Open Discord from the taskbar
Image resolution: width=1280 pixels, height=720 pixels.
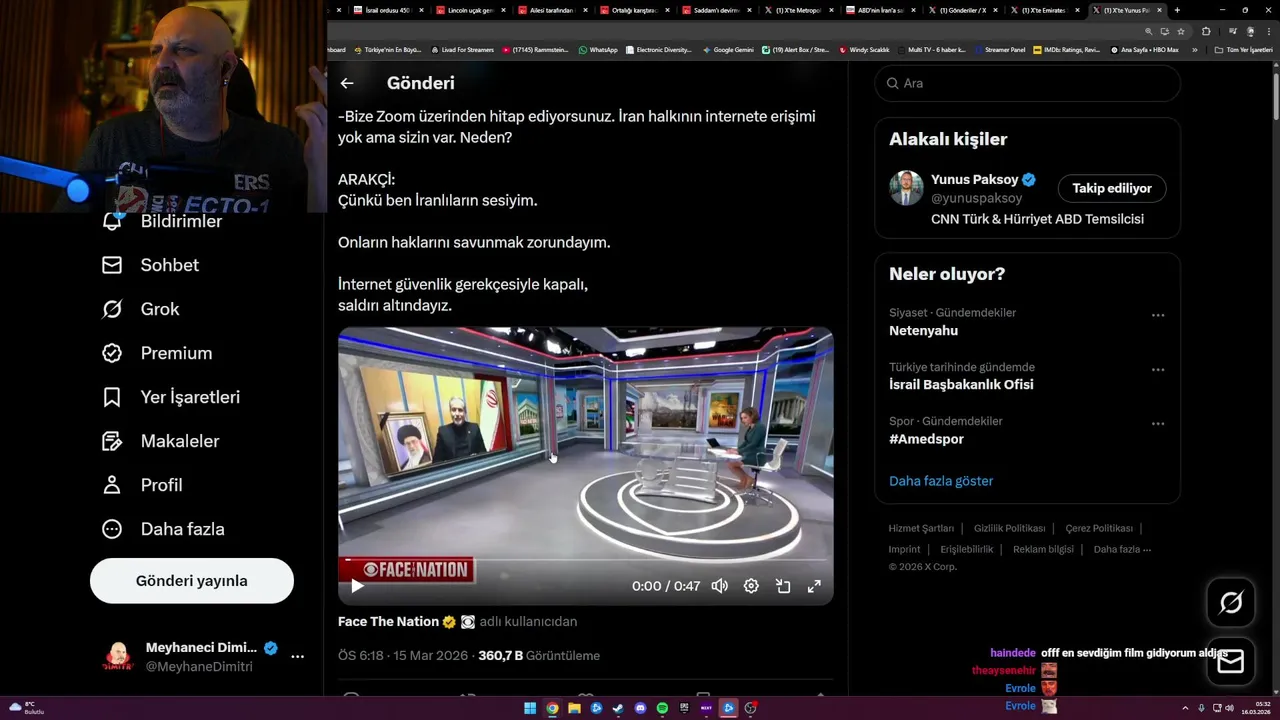click(x=640, y=708)
